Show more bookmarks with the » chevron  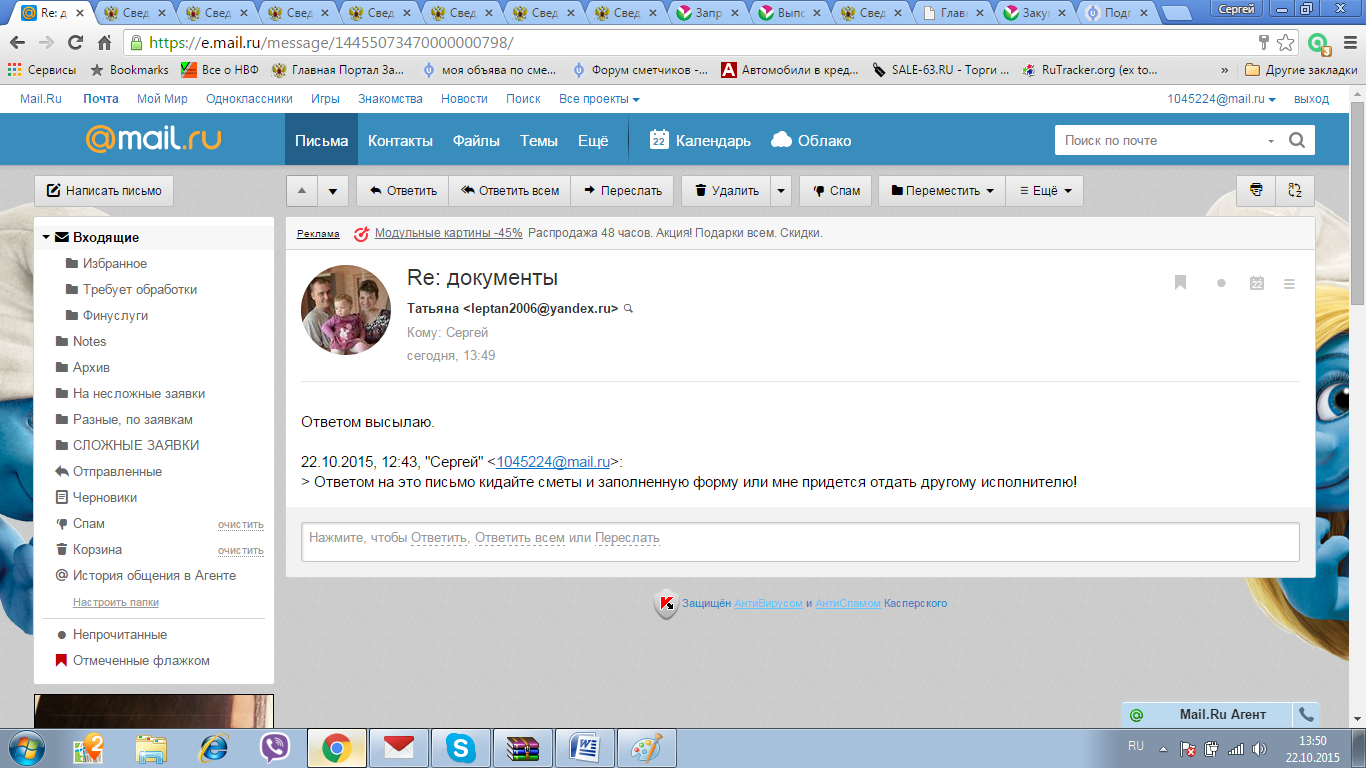[1225, 70]
